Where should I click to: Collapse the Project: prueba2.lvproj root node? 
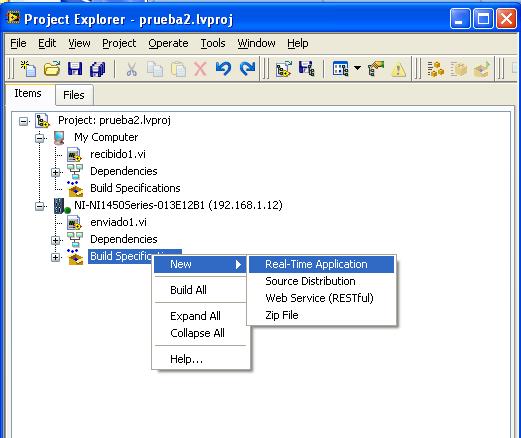pyautogui.click(x=23, y=121)
